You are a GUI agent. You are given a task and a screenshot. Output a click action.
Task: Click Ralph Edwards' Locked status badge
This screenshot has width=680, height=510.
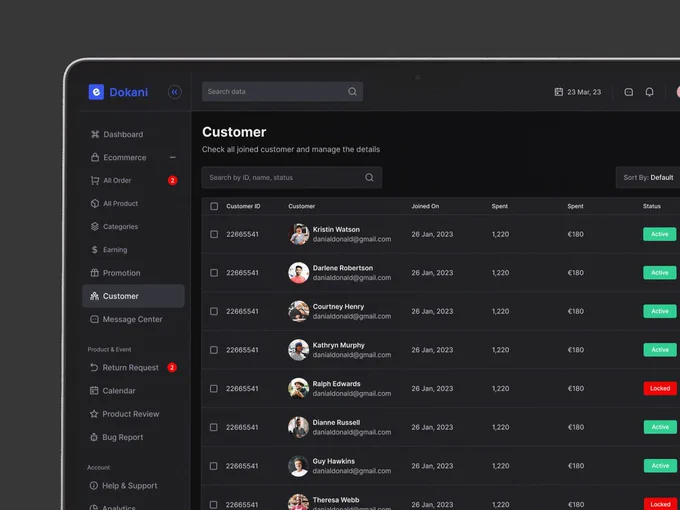tap(660, 389)
